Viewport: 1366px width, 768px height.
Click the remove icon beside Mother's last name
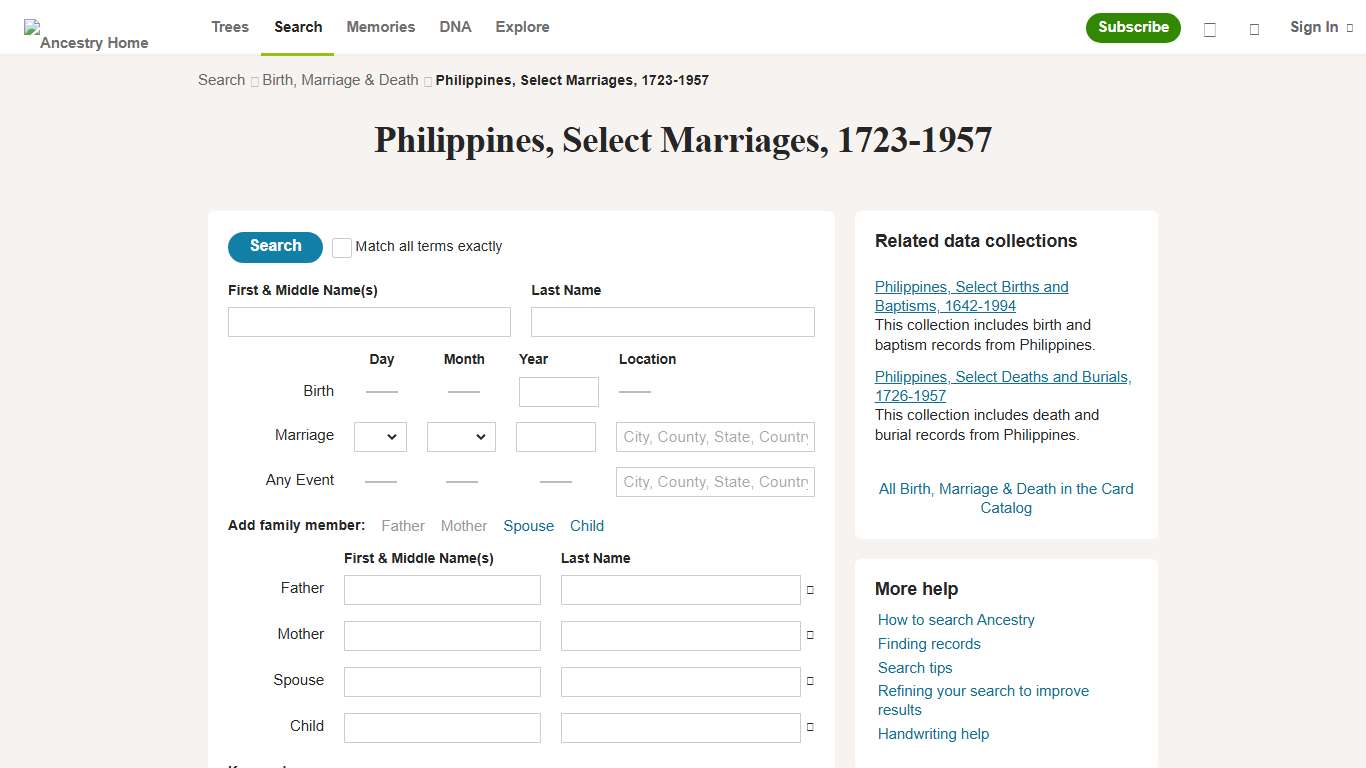[x=808, y=635]
